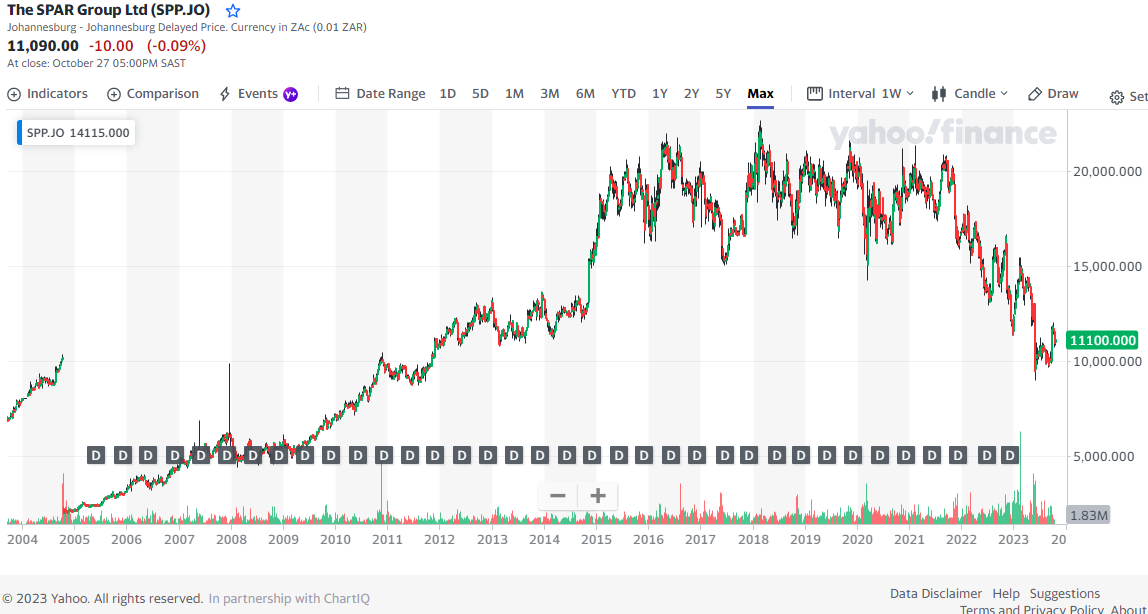Click the 15,000.000 price axis label
This screenshot has height=614, width=1148.
tap(1106, 266)
